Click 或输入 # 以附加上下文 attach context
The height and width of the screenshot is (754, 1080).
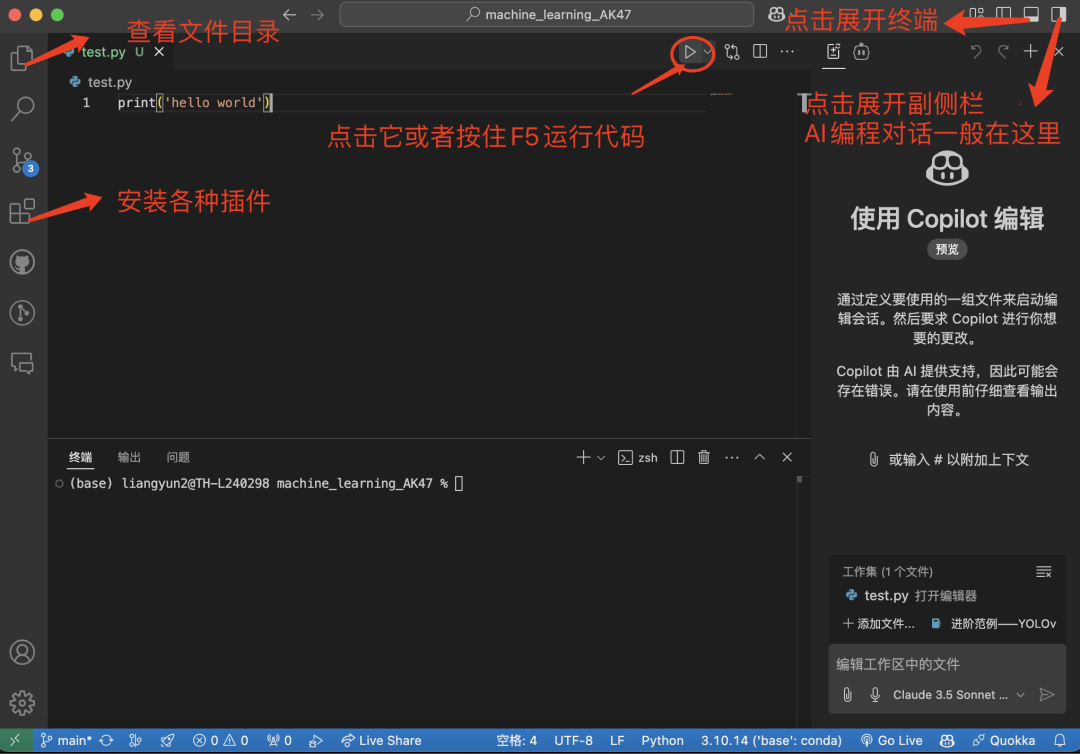point(948,459)
